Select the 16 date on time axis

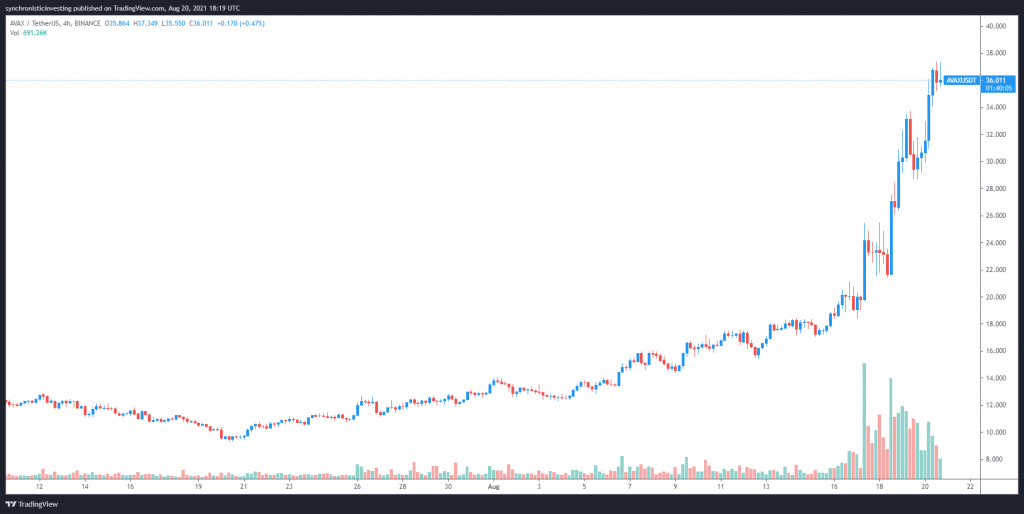pyautogui.click(x=833, y=487)
